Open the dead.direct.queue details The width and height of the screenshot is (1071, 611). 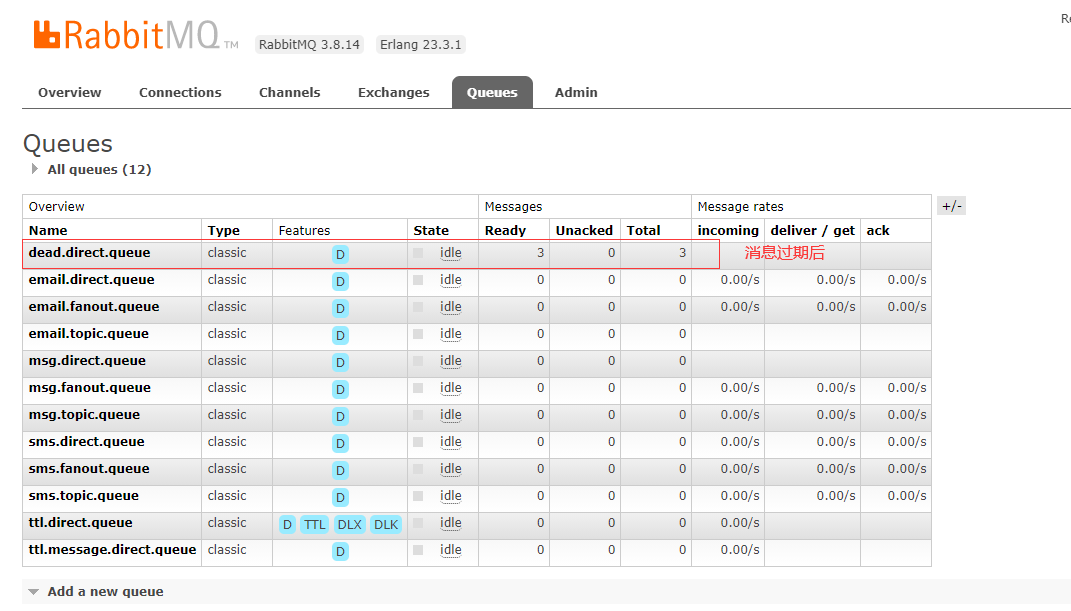pyautogui.click(x=89, y=253)
